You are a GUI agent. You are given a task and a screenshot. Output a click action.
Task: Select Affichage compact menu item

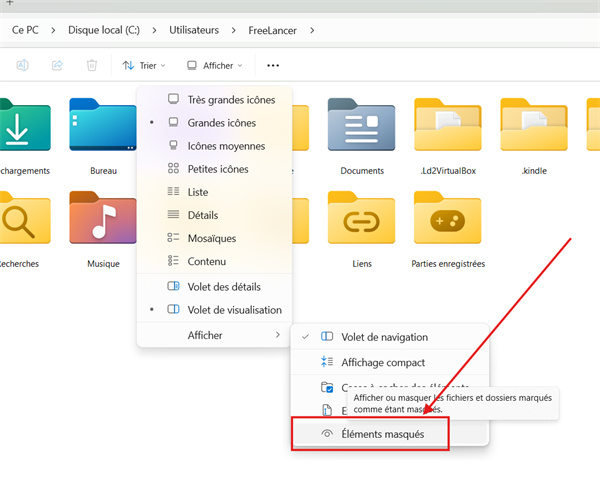pos(382,362)
